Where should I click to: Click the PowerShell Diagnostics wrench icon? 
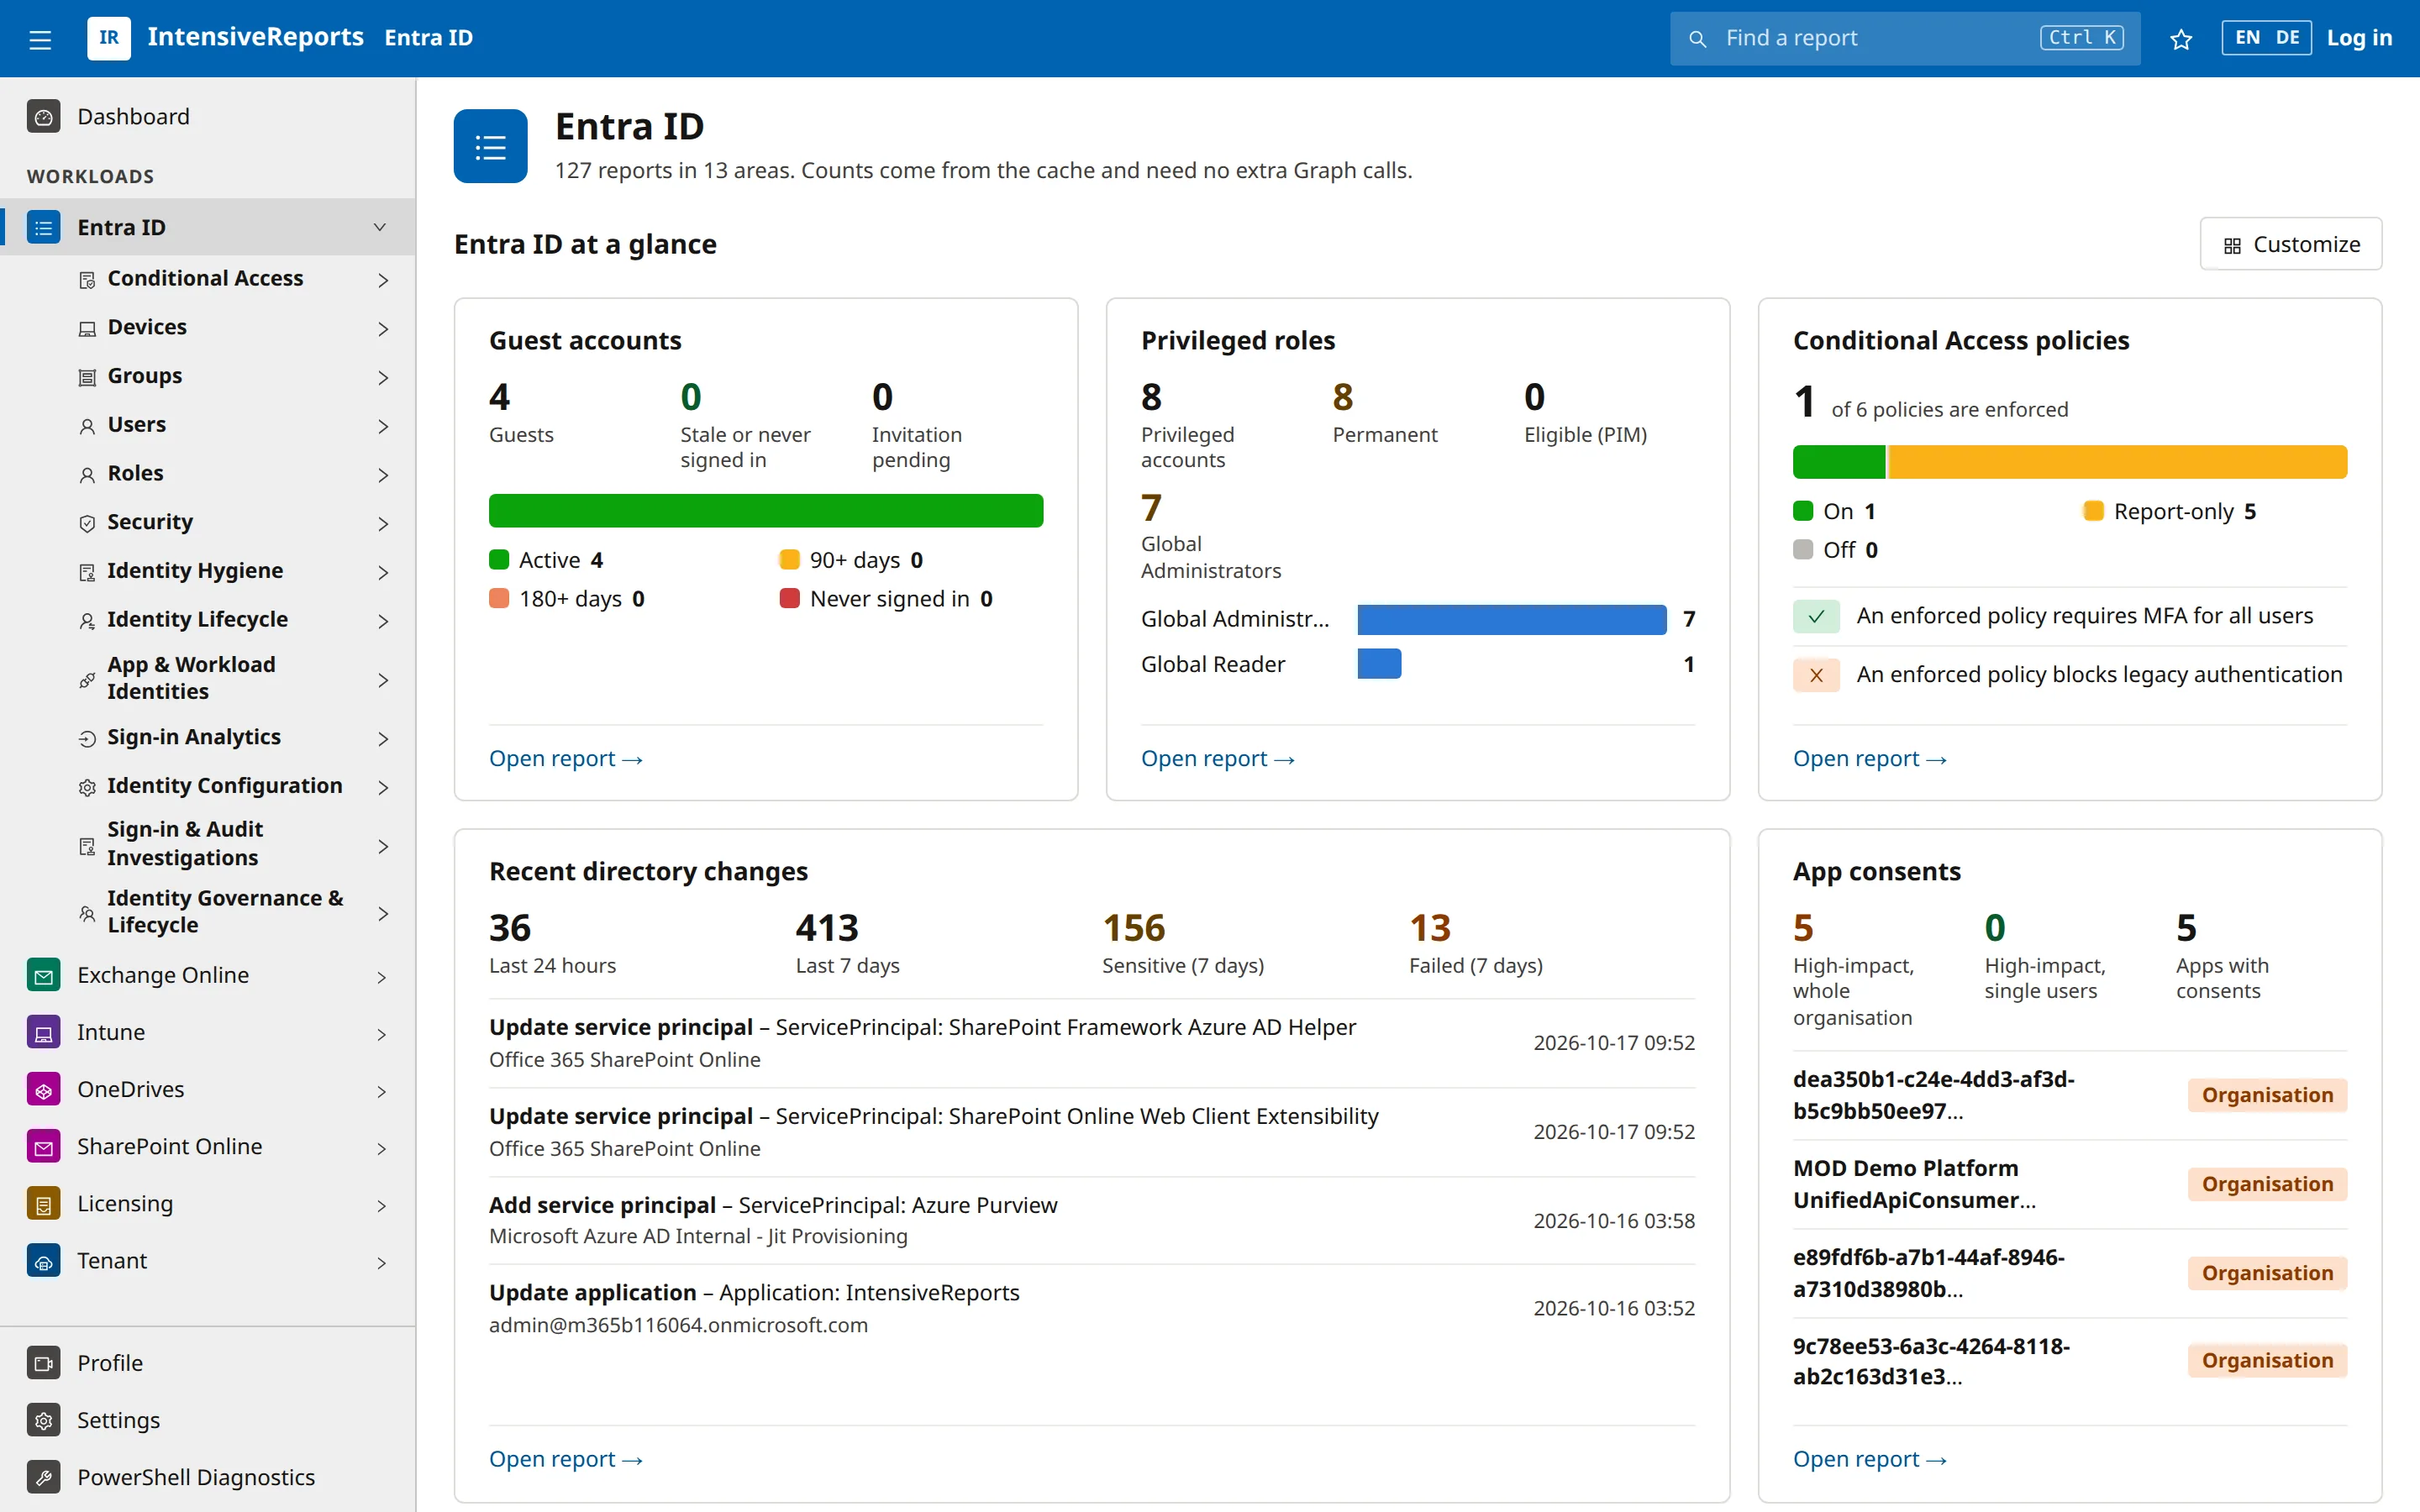tap(43, 1477)
